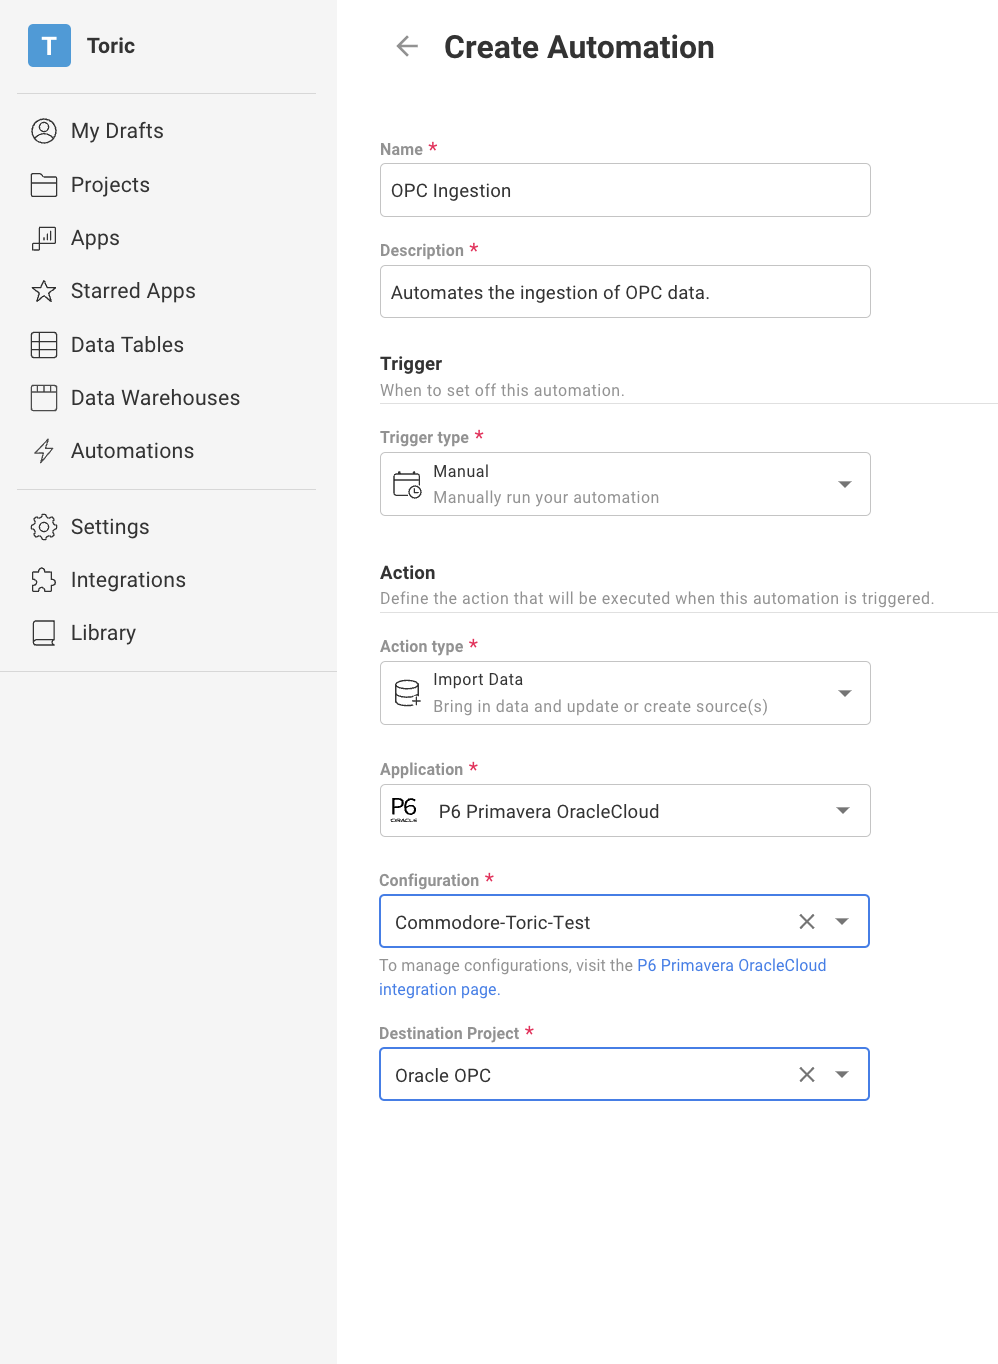The height and width of the screenshot is (1364, 998).
Task: Click the P6 Primavera OracleCloud application value
Action: 549,811
